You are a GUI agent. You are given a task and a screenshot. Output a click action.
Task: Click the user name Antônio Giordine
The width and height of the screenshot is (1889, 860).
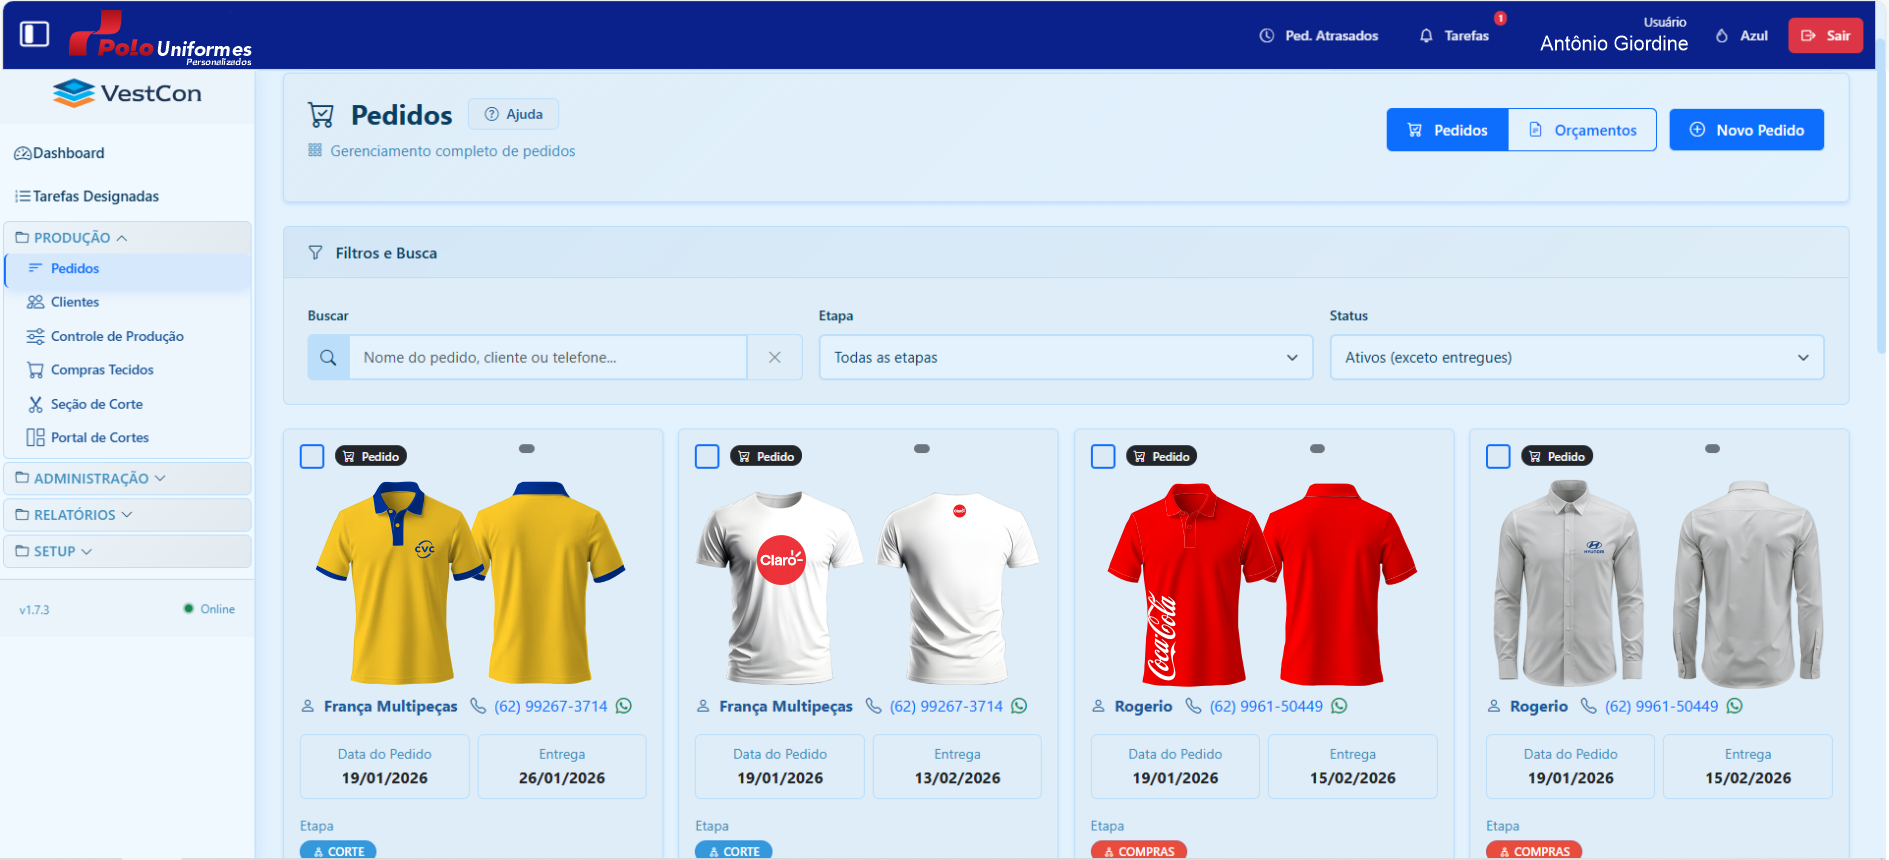[x=1614, y=44]
